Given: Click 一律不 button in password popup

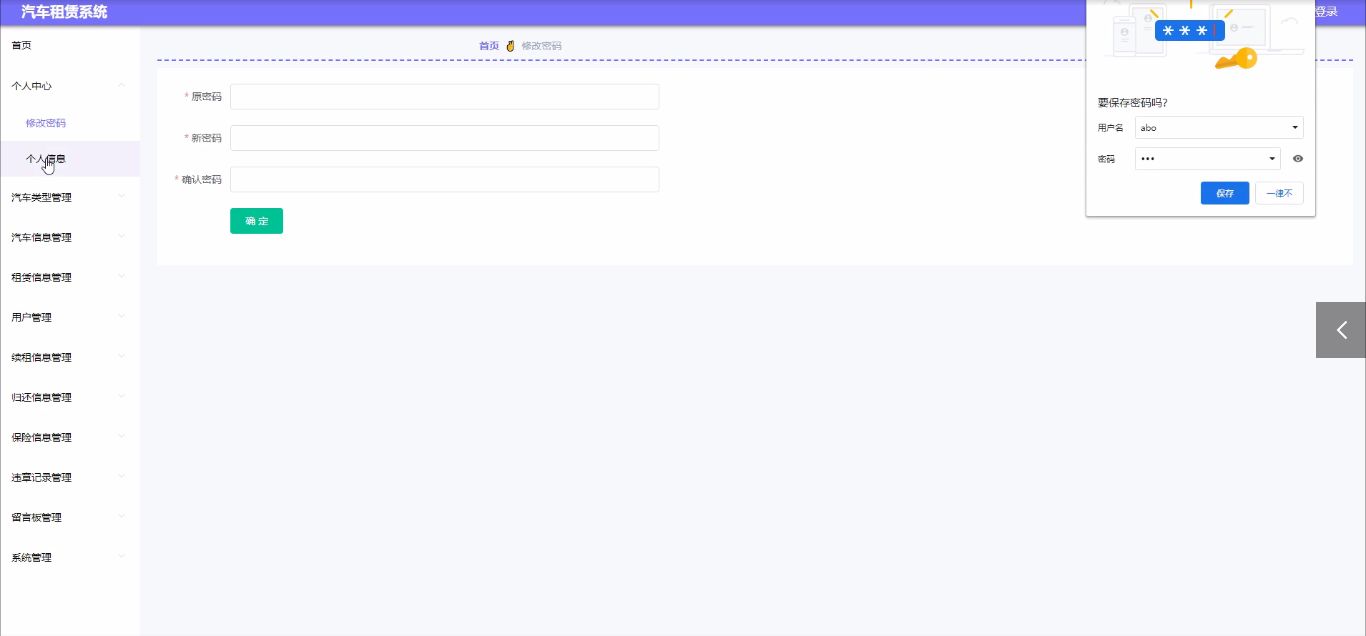Looking at the screenshot, I should point(1280,193).
